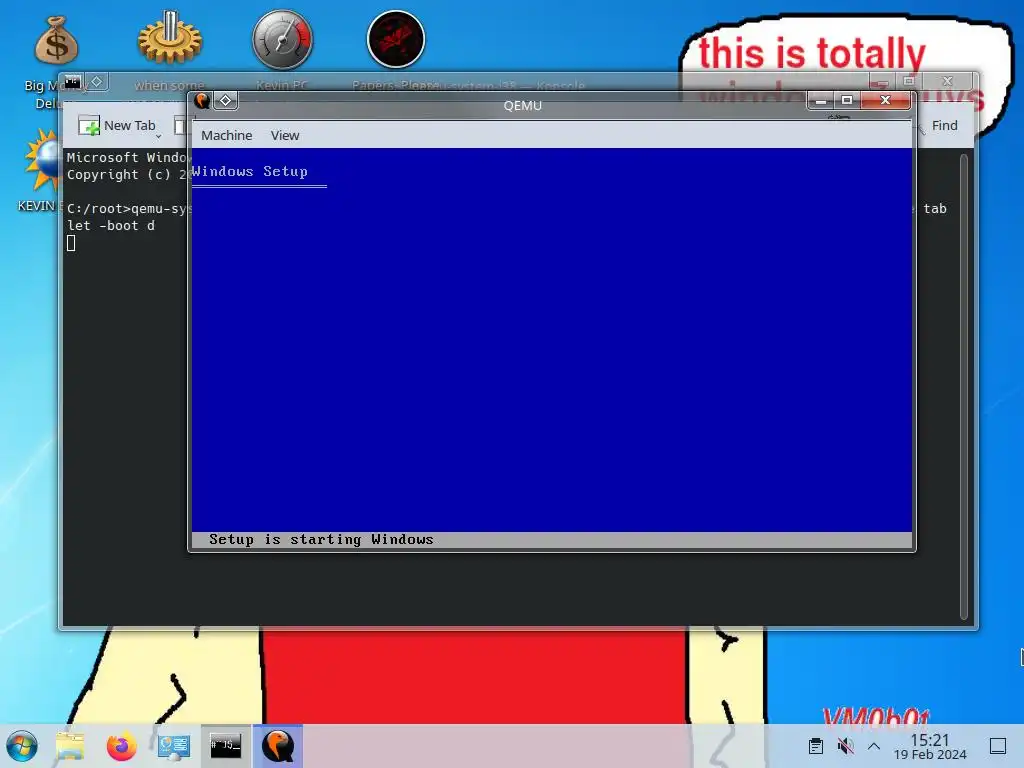Expand the New Tab dropdown arrow in Konsole
The image size is (1024, 768).
[x=158, y=136]
